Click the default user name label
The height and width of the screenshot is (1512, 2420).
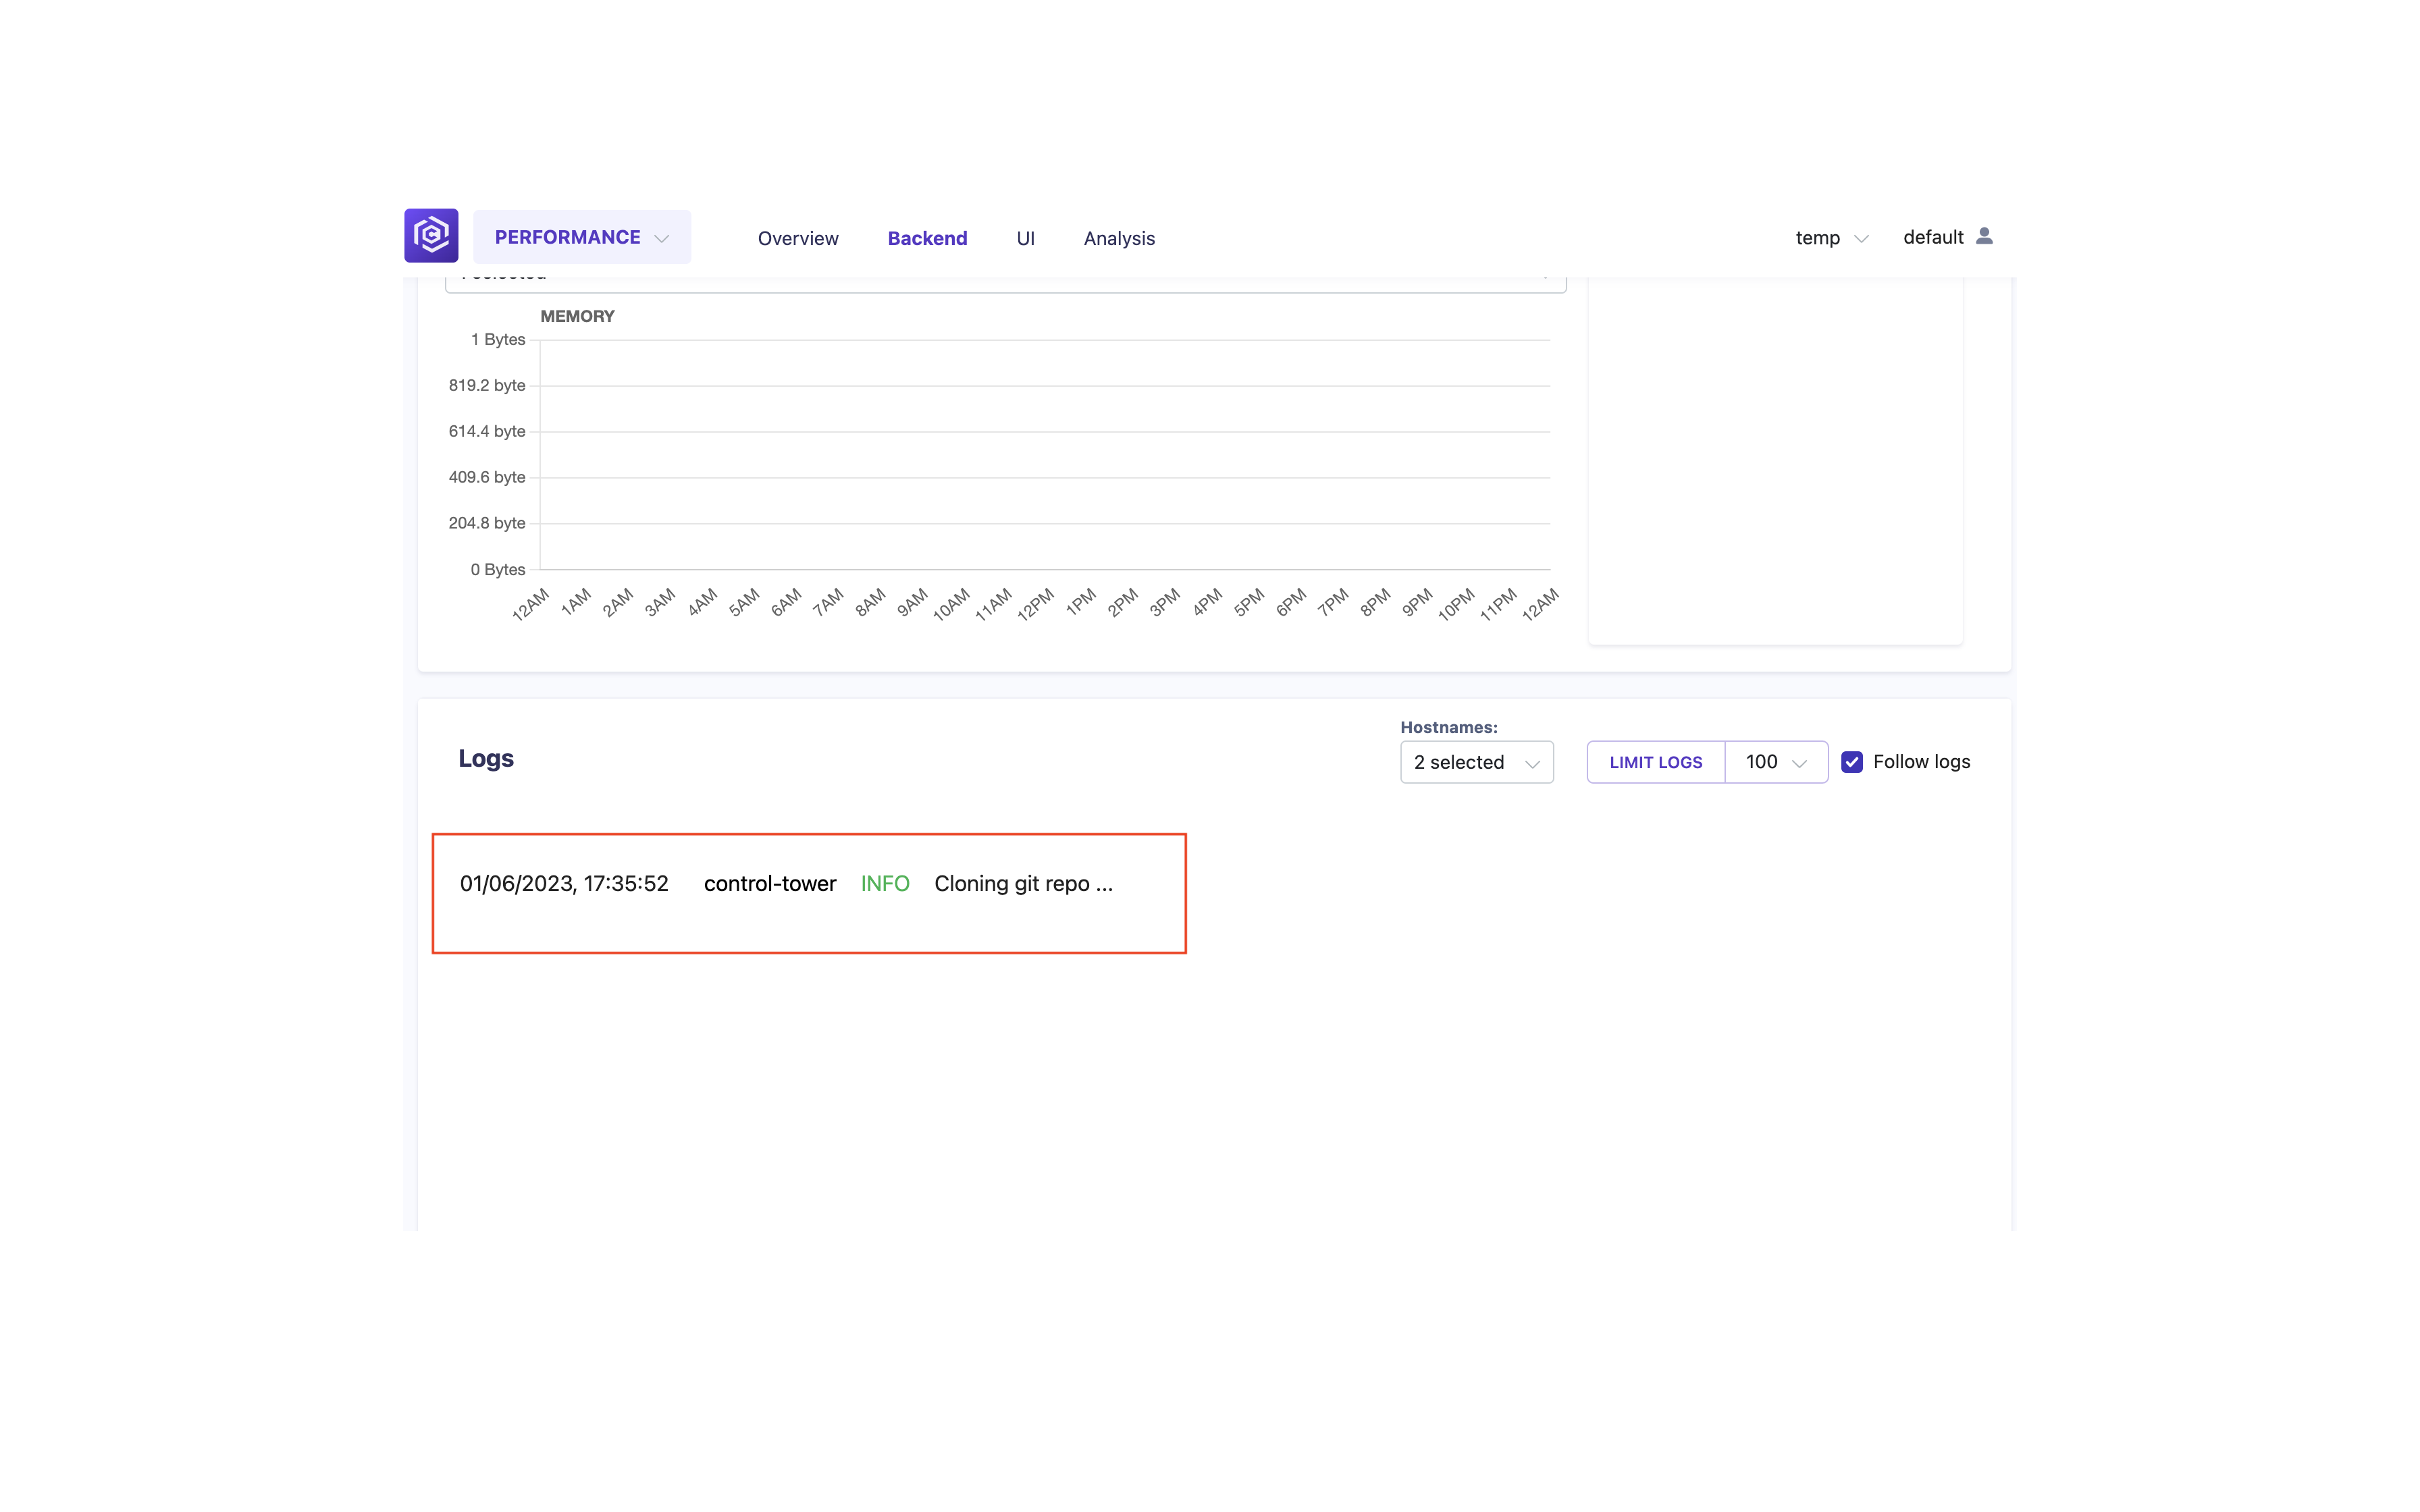coord(1932,237)
